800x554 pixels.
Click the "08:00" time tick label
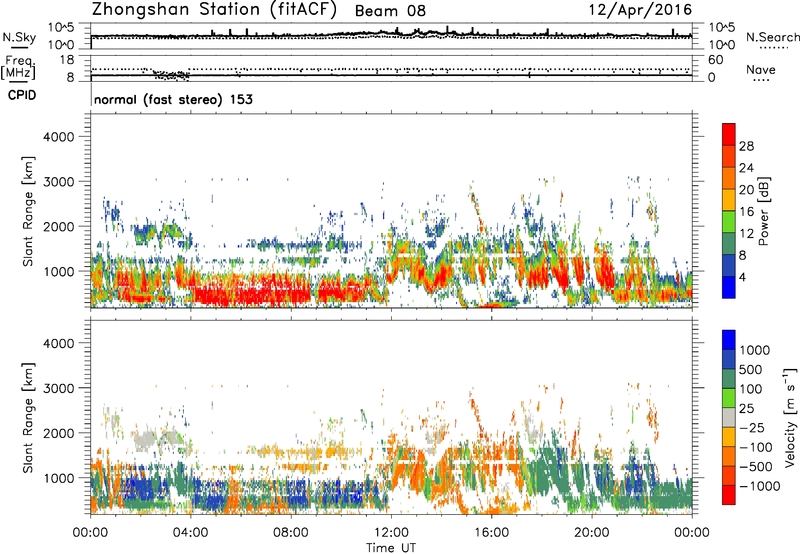click(x=291, y=533)
